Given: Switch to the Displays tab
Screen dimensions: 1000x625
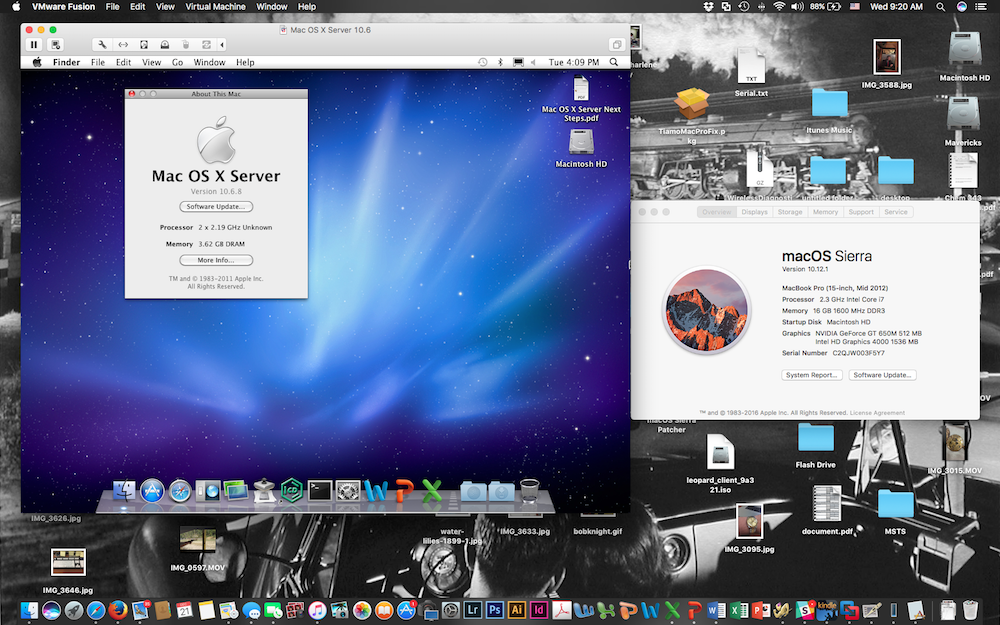Looking at the screenshot, I should pyautogui.click(x=754, y=212).
